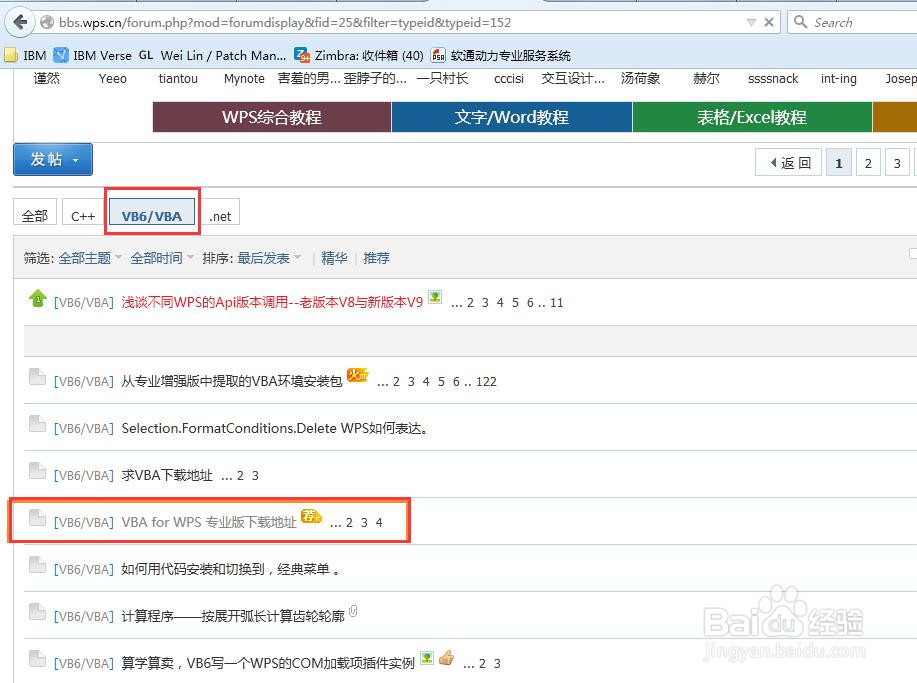Click the 返回 back button

click(x=789, y=163)
